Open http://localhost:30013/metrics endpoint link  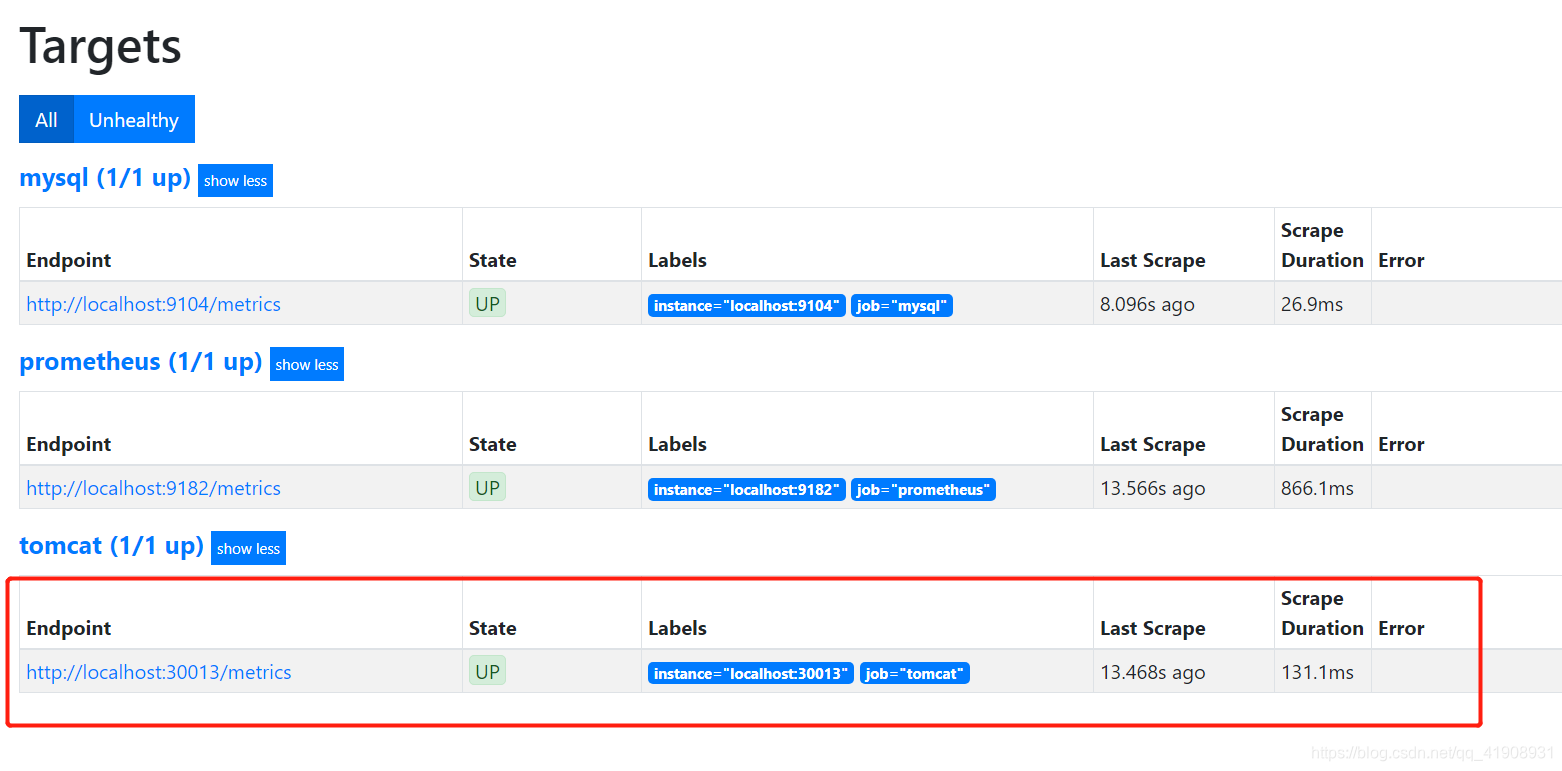(159, 672)
